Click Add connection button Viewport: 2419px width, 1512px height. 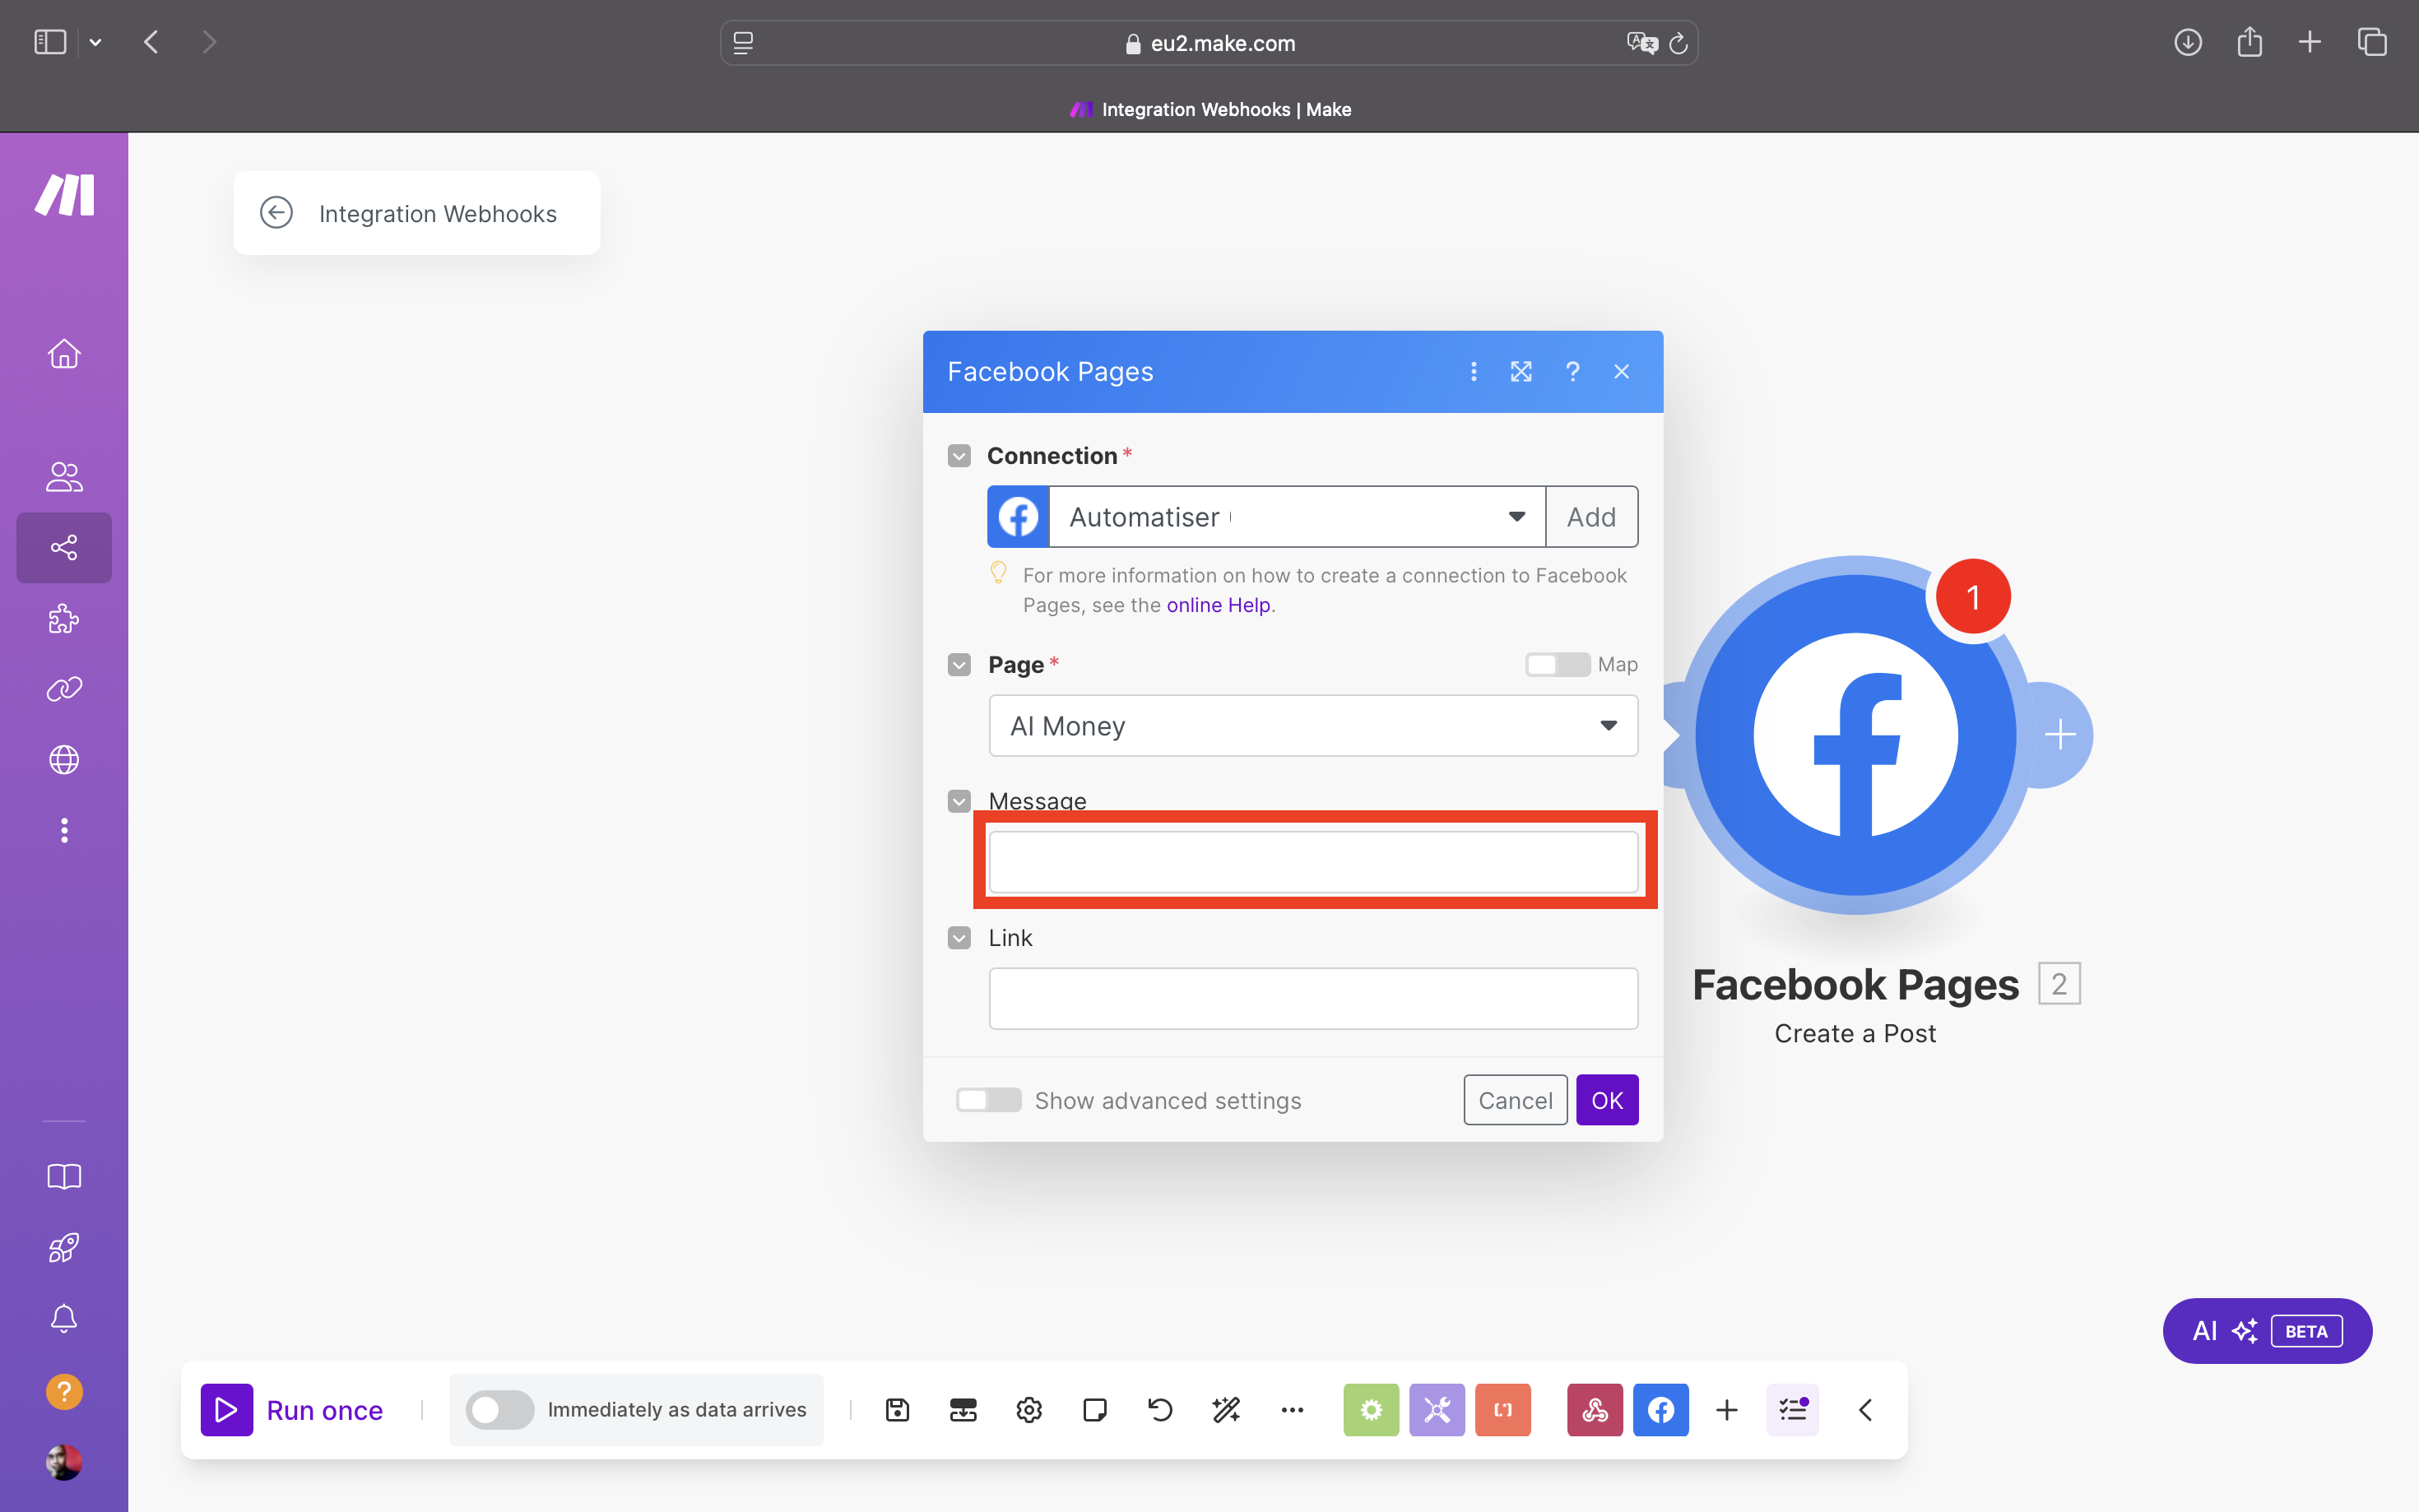pos(1591,517)
